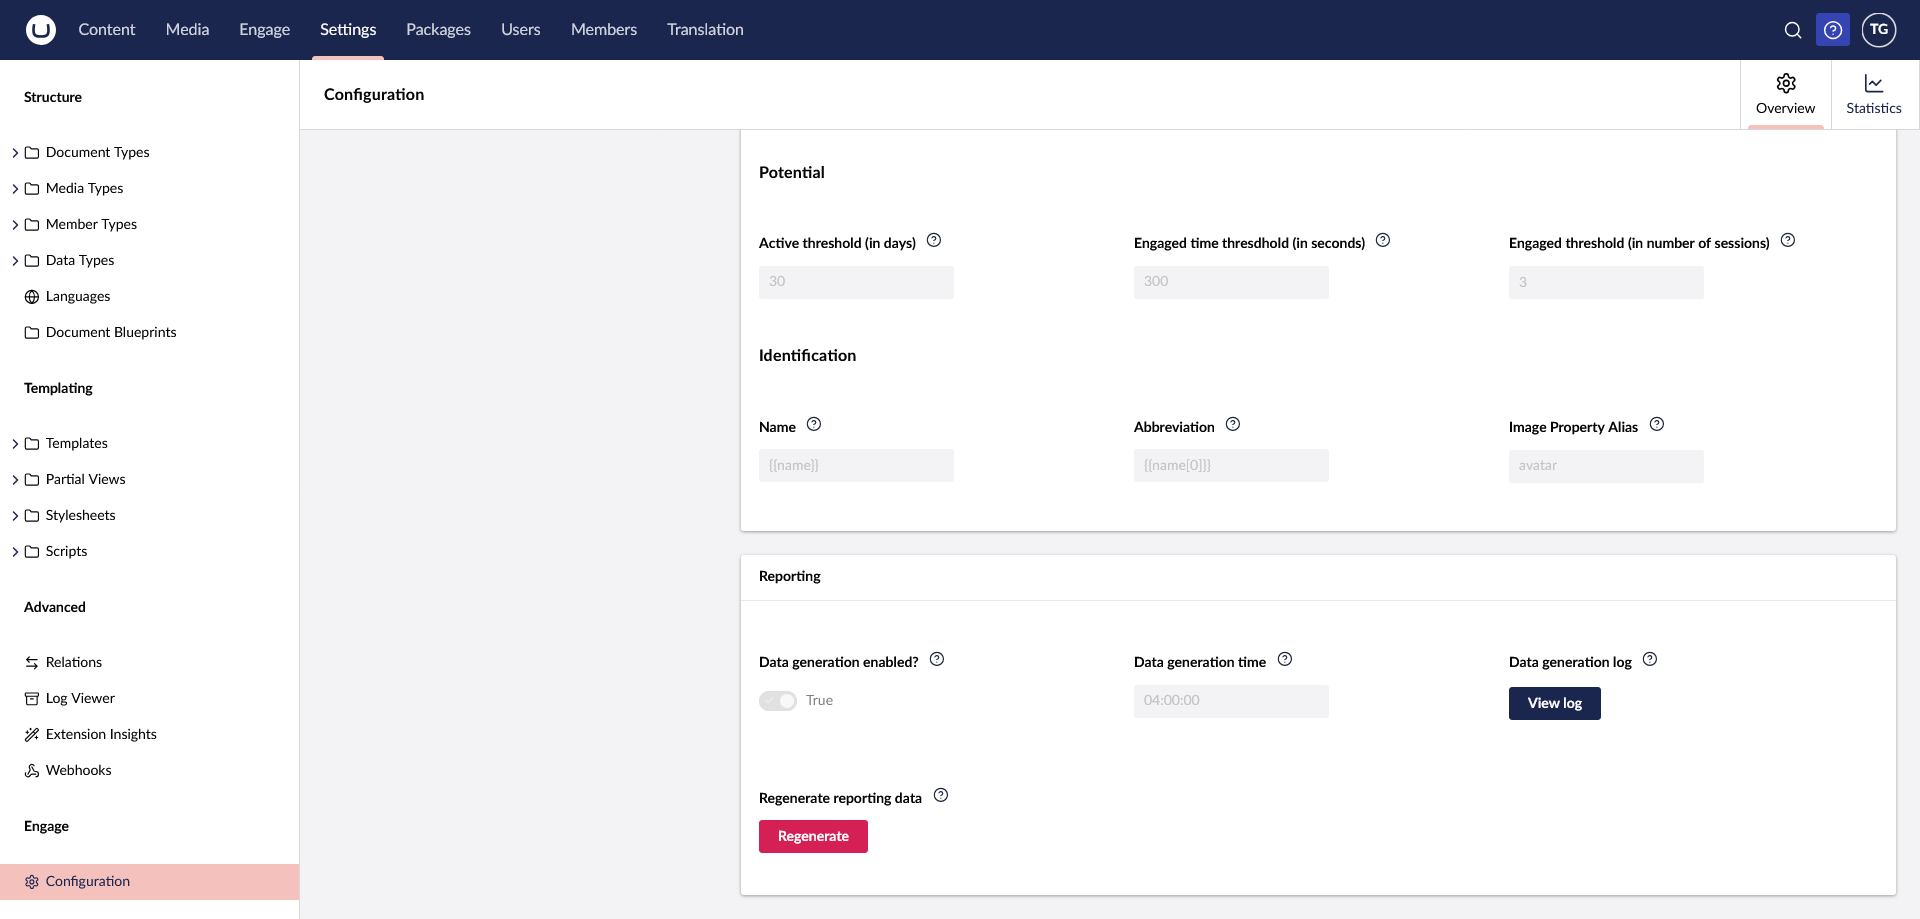Expand the Templates tree node
Screen dimensions: 1920x919
[x=15, y=444]
